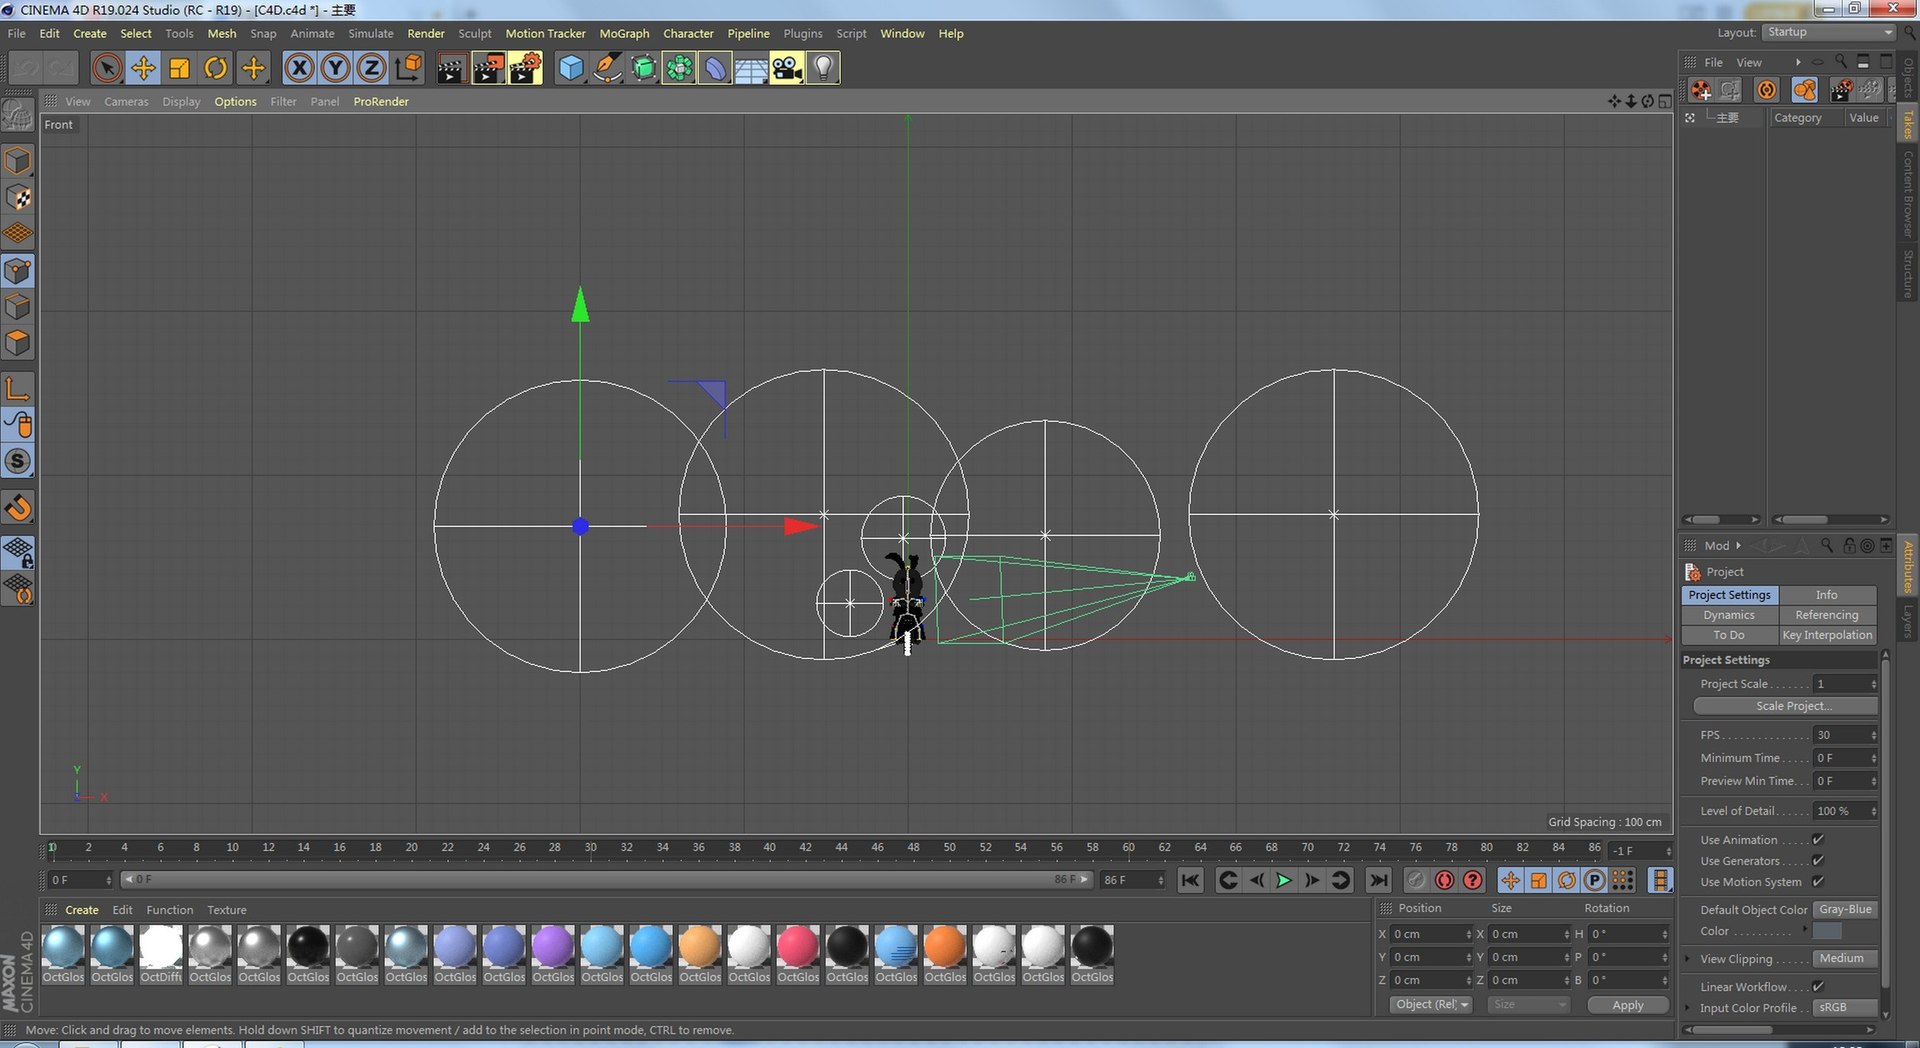Toggle Y axis lock
Screen dimensions: 1920x1048
(335, 68)
